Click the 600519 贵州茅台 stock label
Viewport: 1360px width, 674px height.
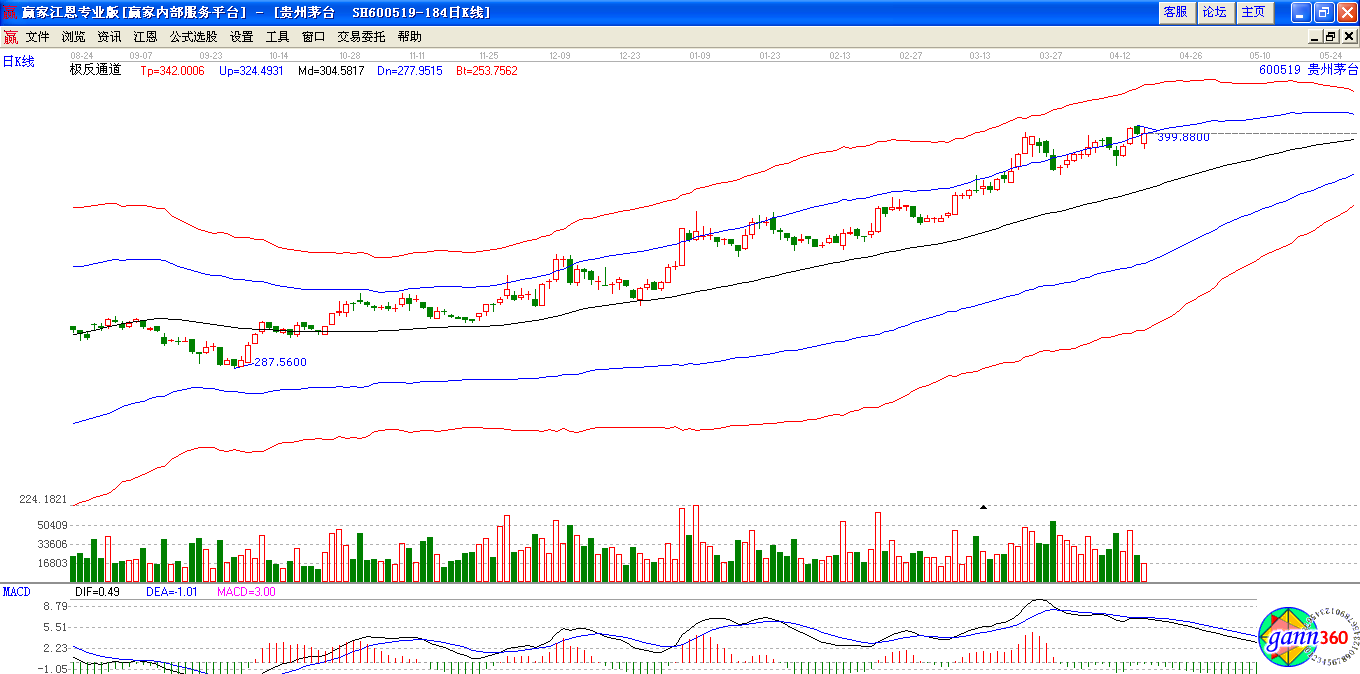(1309, 70)
